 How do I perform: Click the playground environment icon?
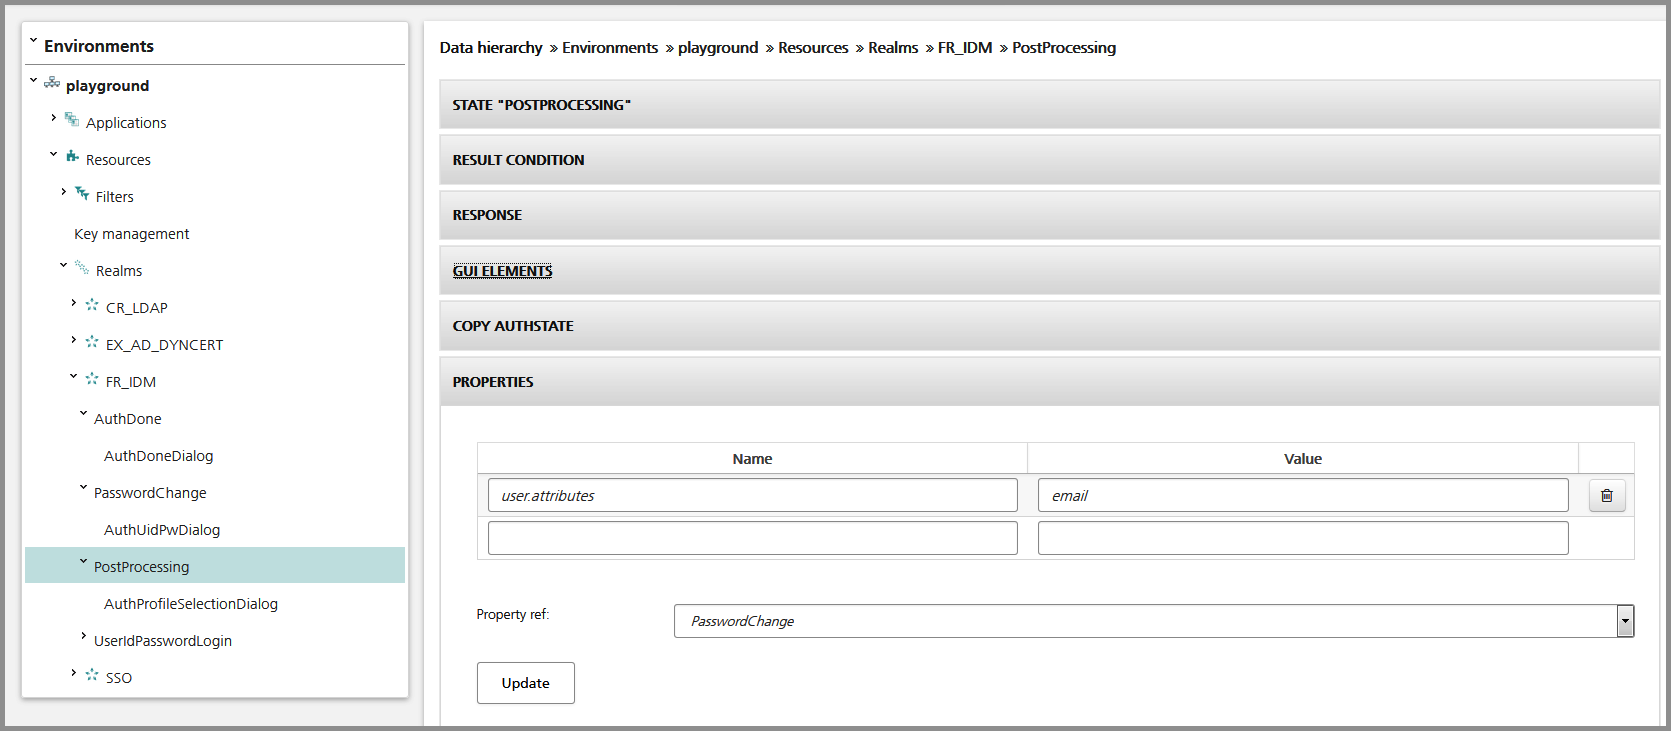pos(52,83)
